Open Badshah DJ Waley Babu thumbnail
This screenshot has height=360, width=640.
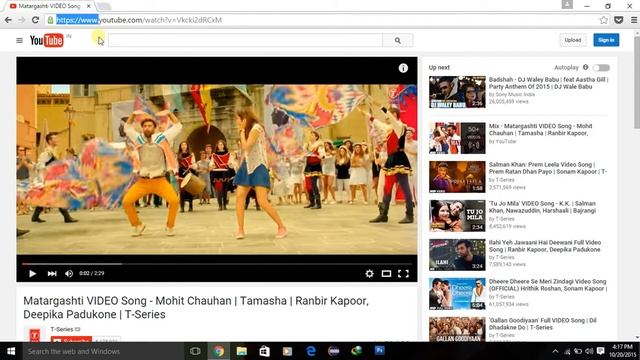(457, 92)
